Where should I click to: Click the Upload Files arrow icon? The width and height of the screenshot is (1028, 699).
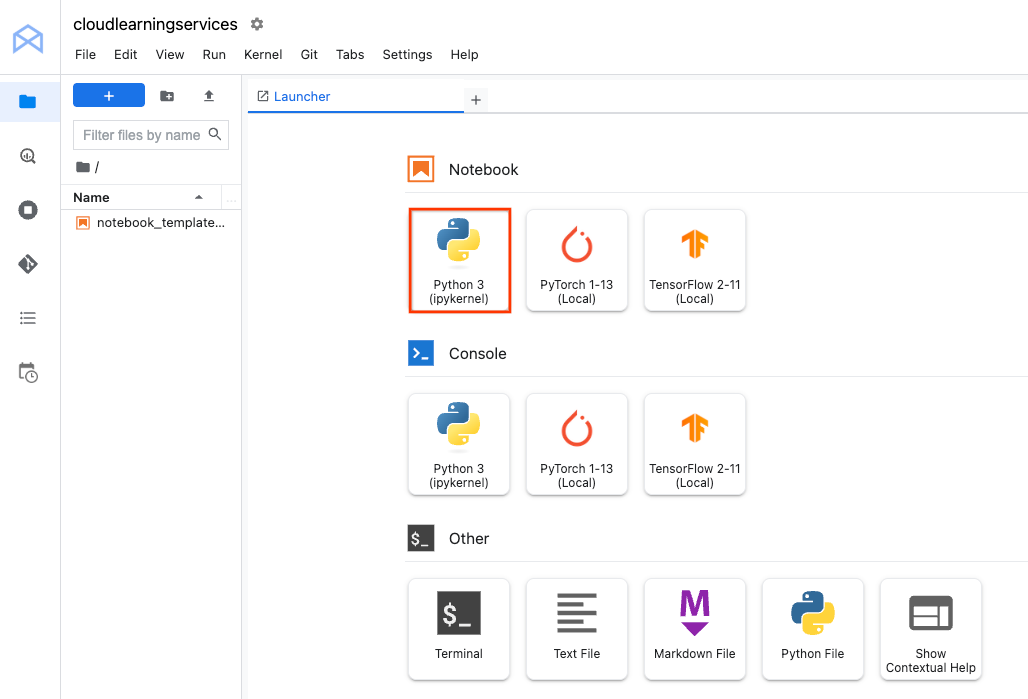click(208, 96)
